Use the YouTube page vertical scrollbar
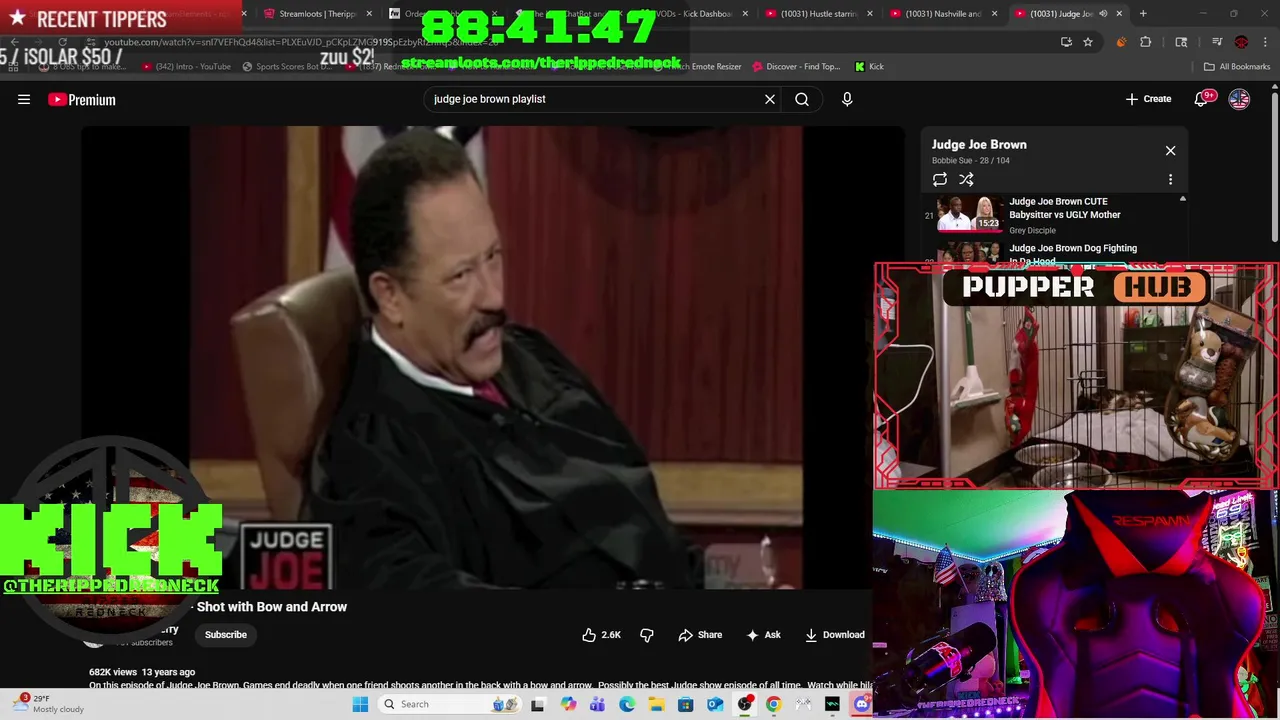The height and width of the screenshot is (720, 1280). (x=1275, y=165)
